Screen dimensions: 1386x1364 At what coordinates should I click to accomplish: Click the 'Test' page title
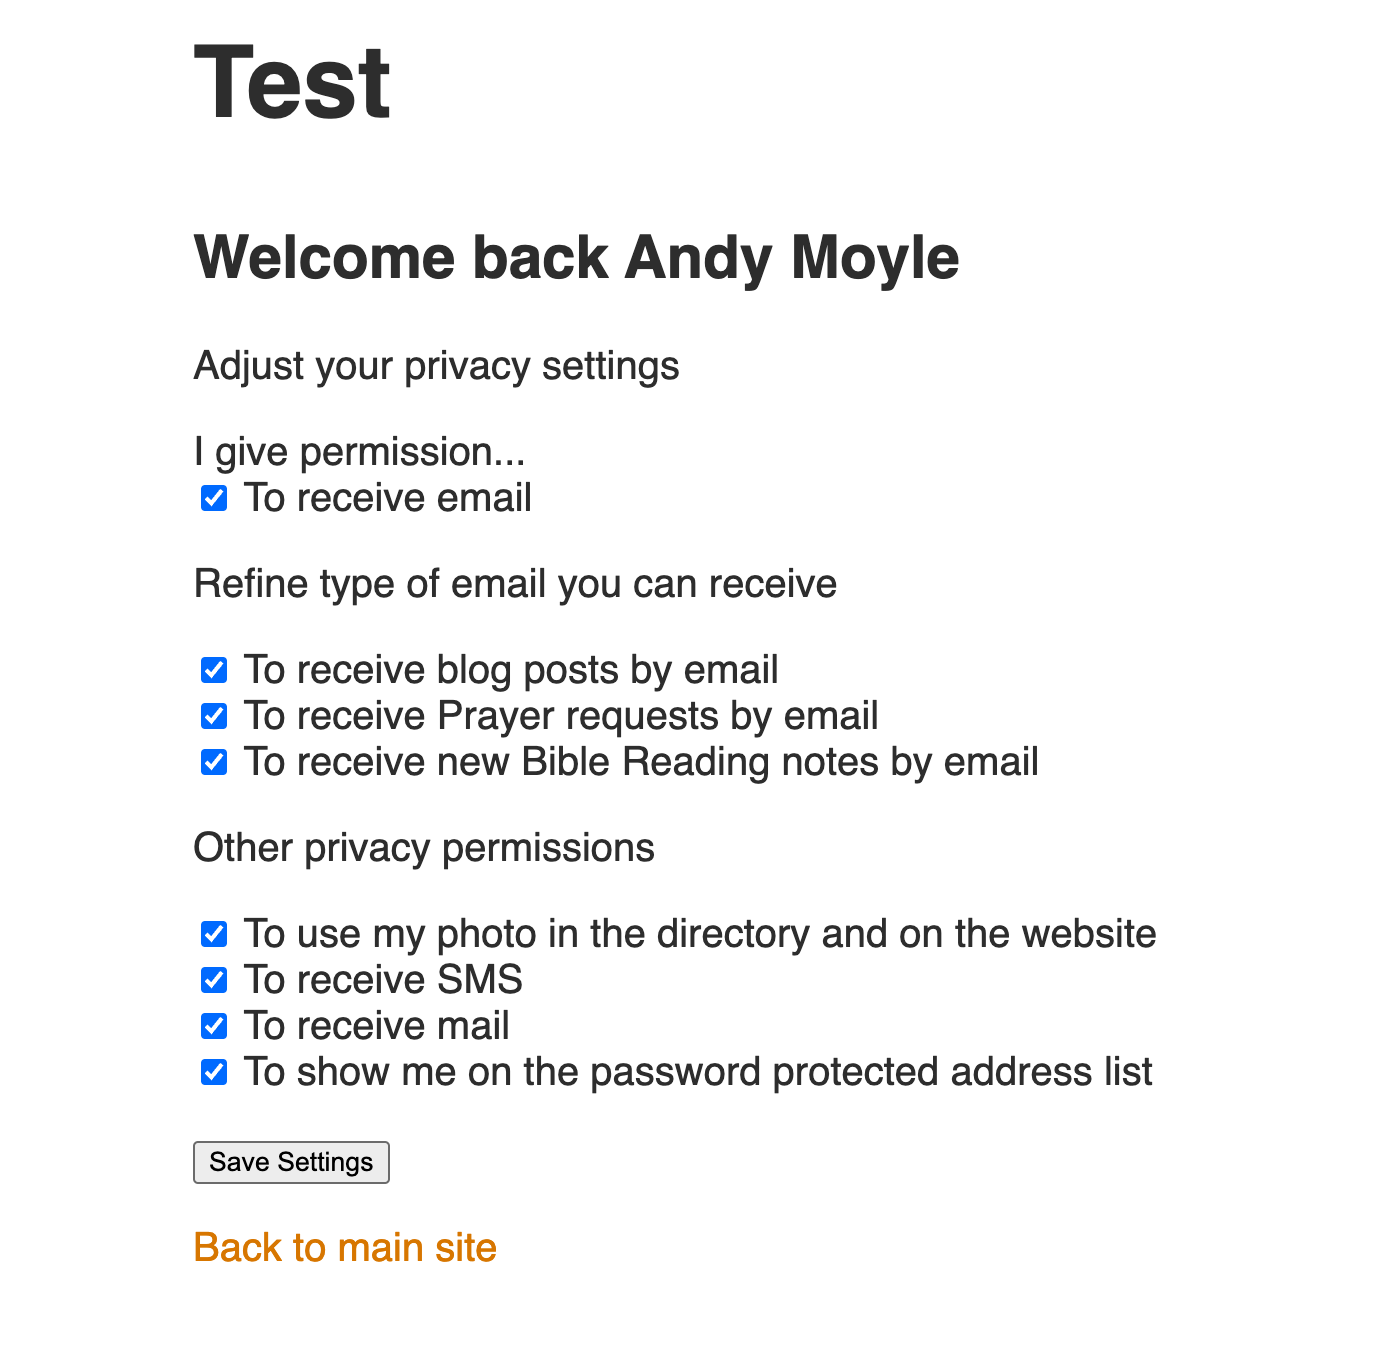point(292,83)
